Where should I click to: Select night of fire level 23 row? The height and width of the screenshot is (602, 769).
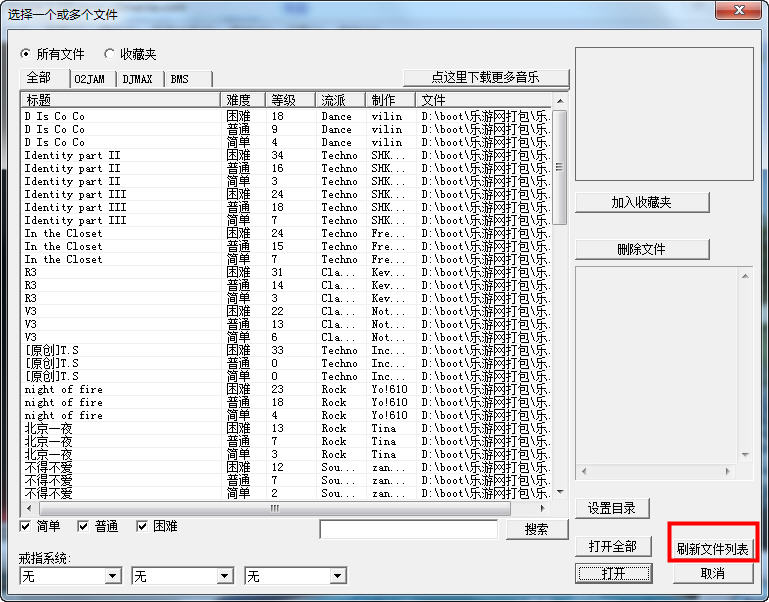coord(287,389)
